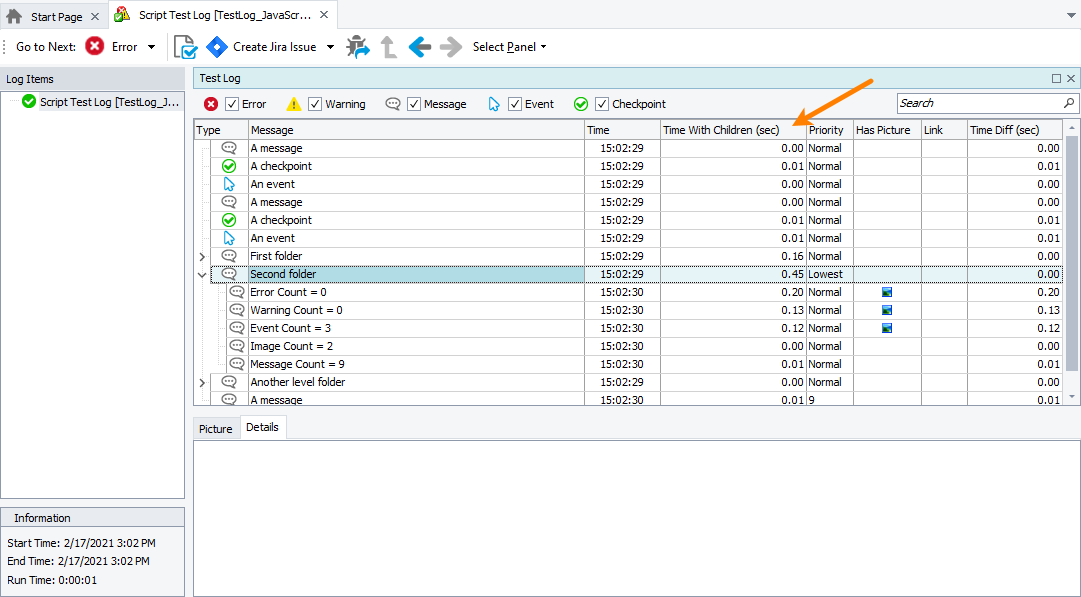Viewport: 1081px width, 597px height.
Task: Switch to the Picture tab
Action: coord(215,428)
